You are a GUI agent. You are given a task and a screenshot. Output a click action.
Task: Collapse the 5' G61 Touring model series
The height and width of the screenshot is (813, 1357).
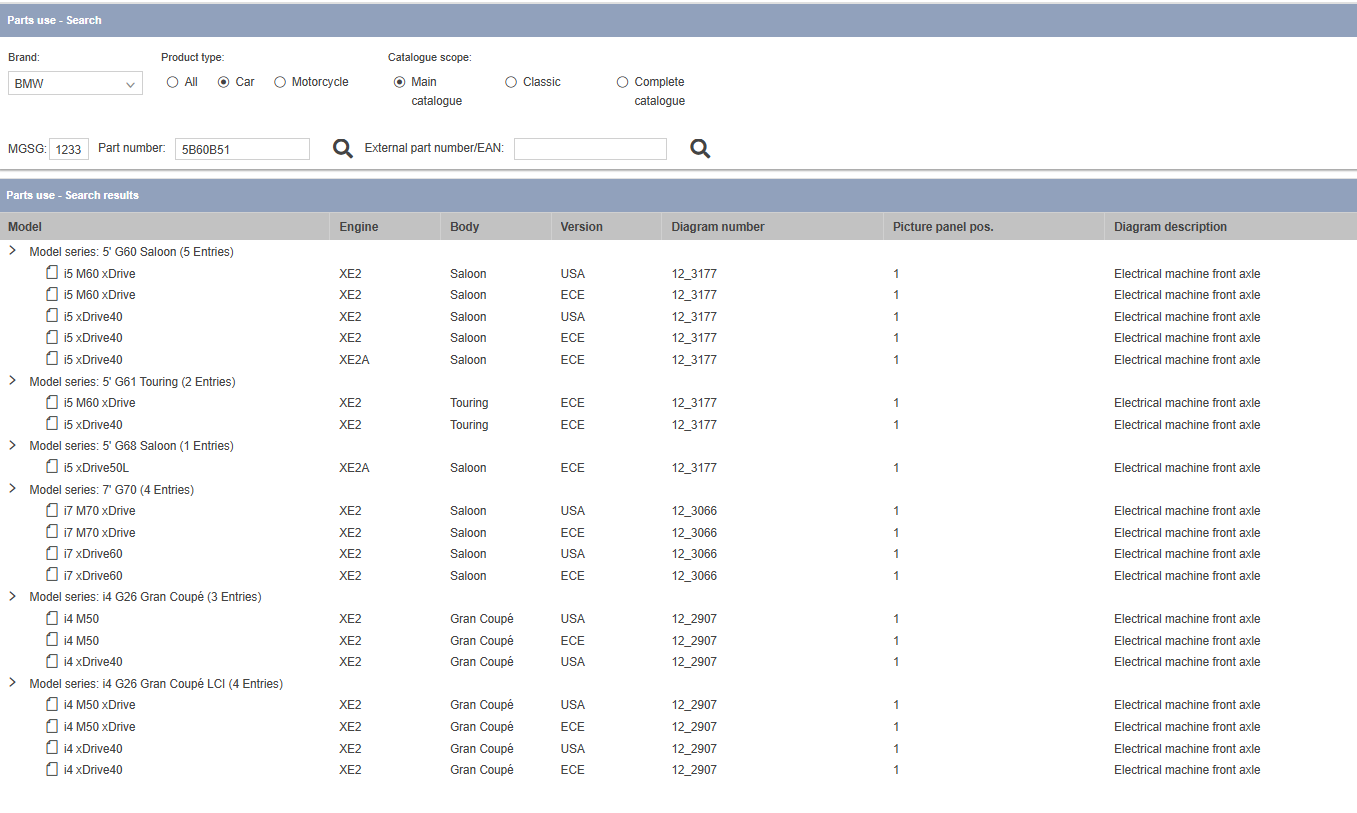[13, 381]
